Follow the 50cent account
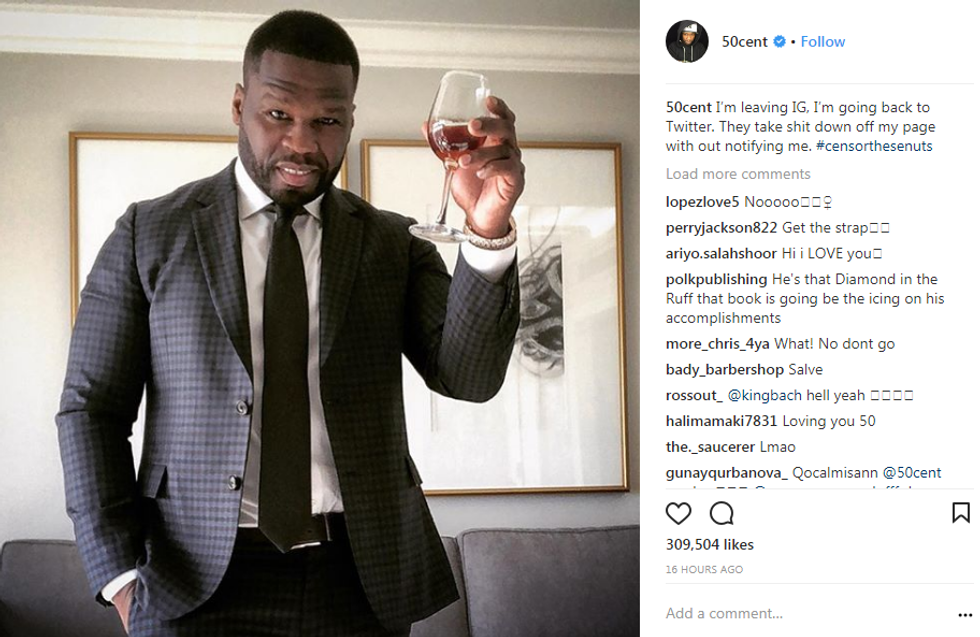 [x=822, y=42]
